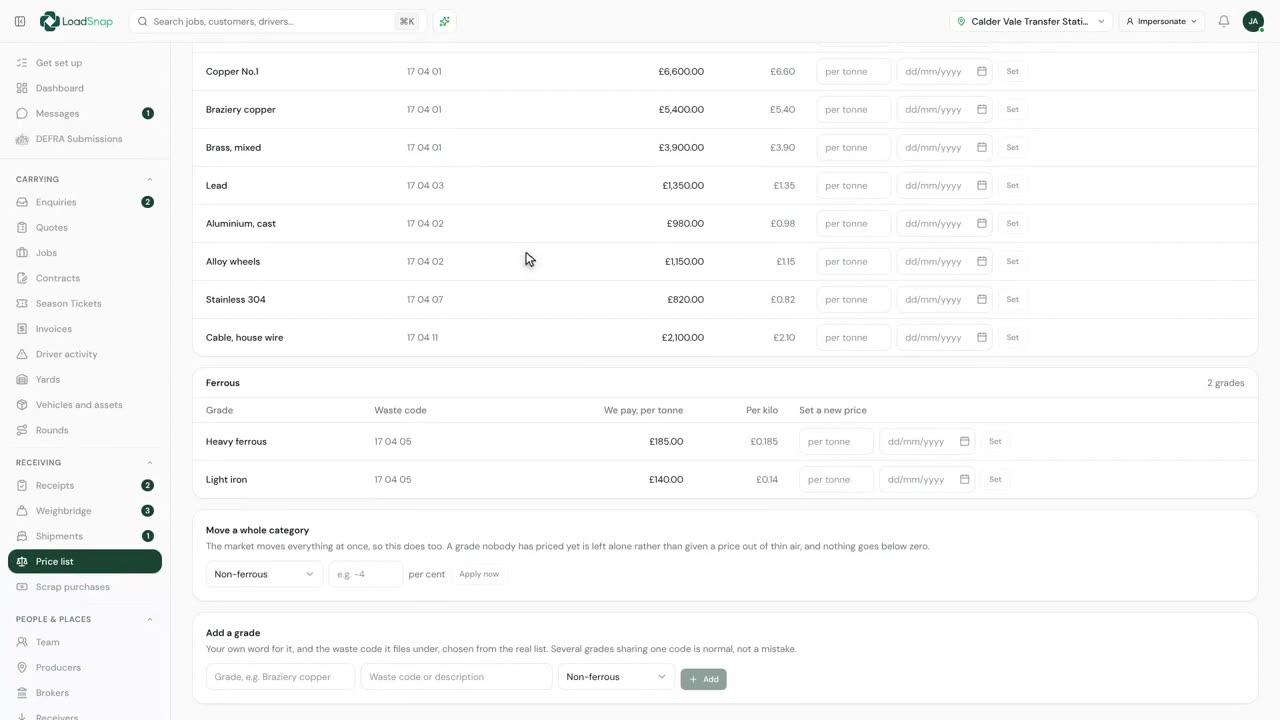
Task: Click the LoadSnap logo icon
Action: click(x=50, y=21)
